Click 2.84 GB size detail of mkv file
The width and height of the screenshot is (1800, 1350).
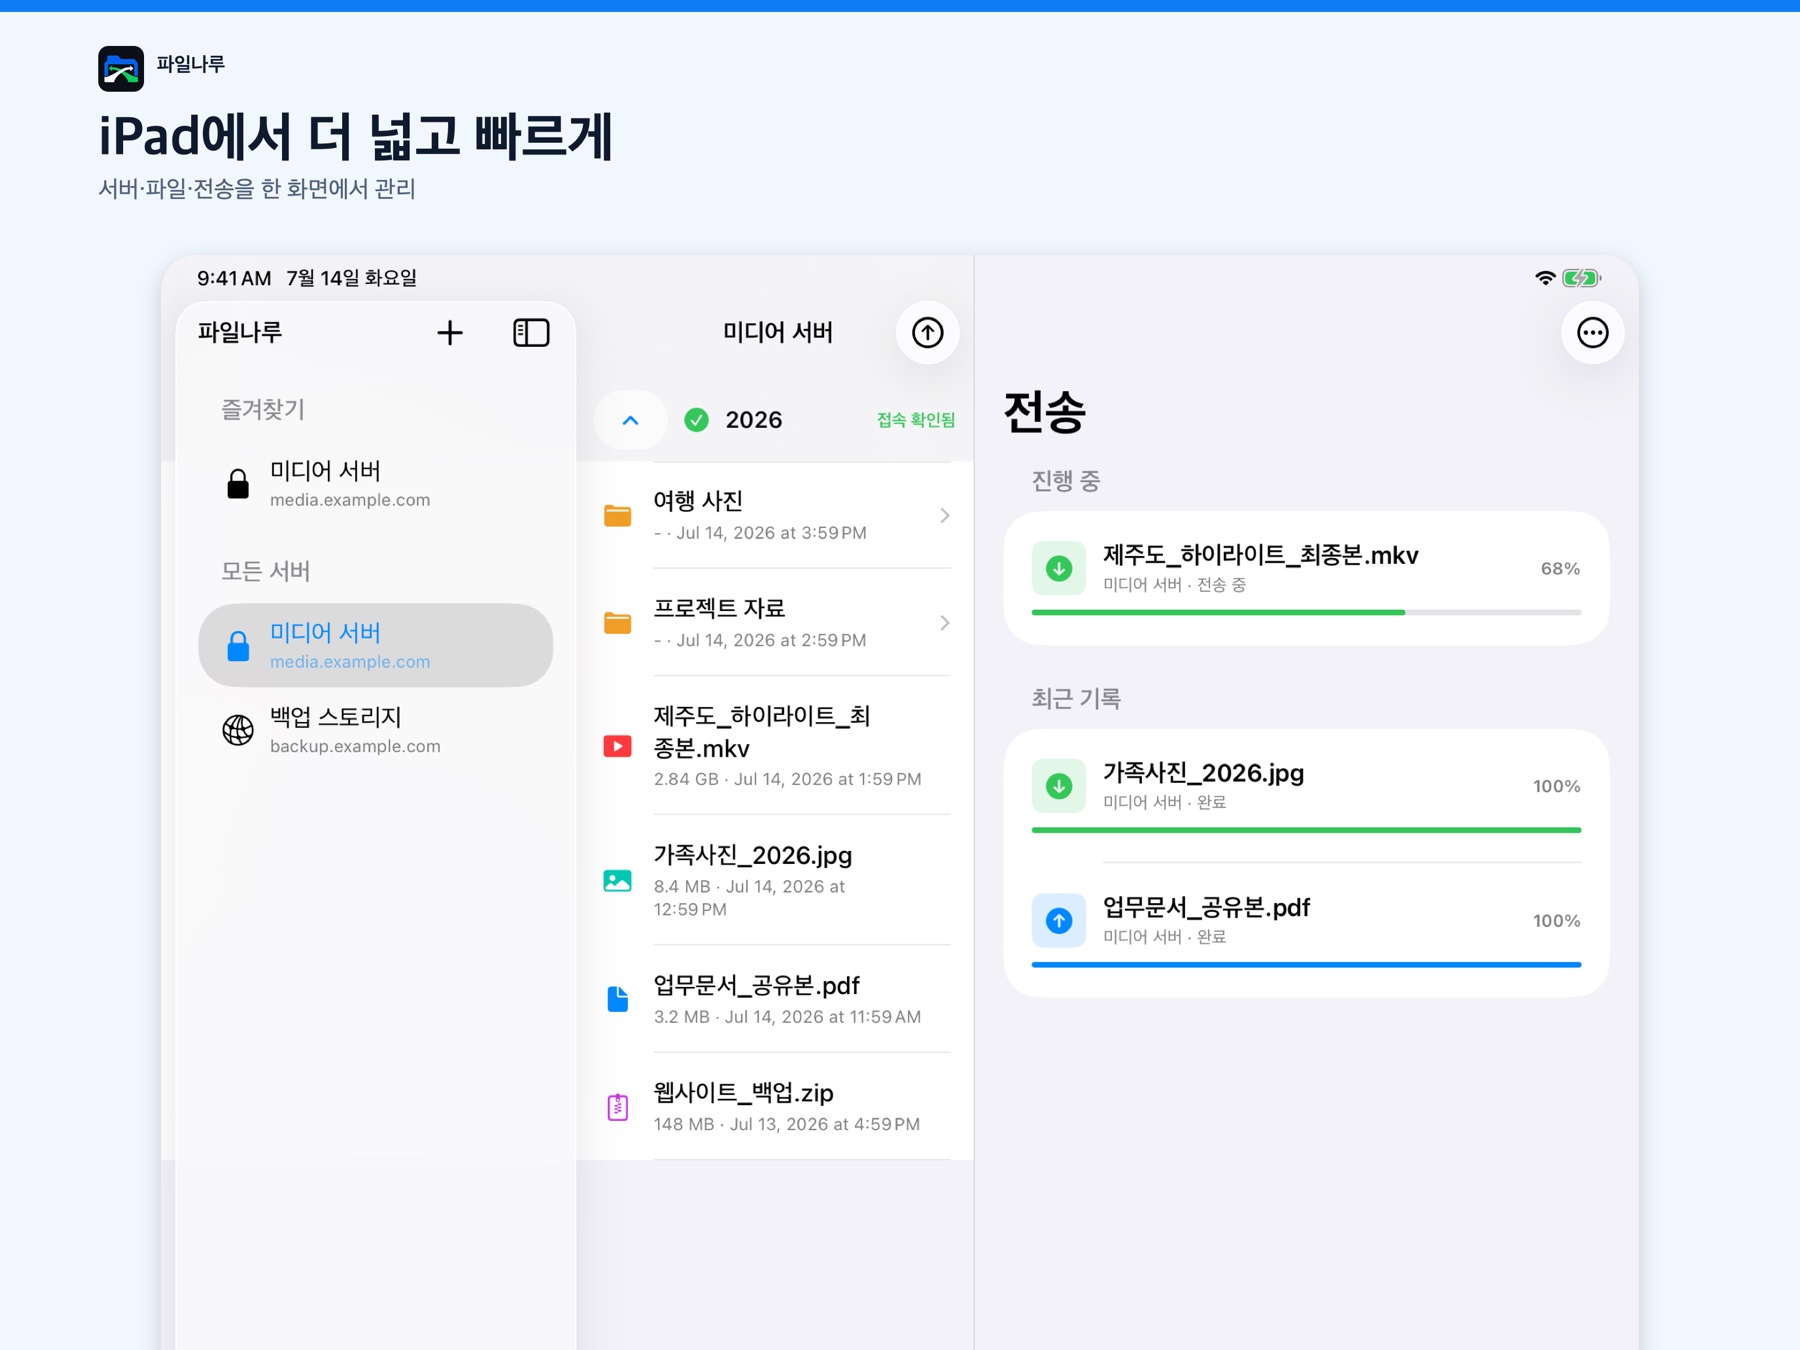point(686,779)
